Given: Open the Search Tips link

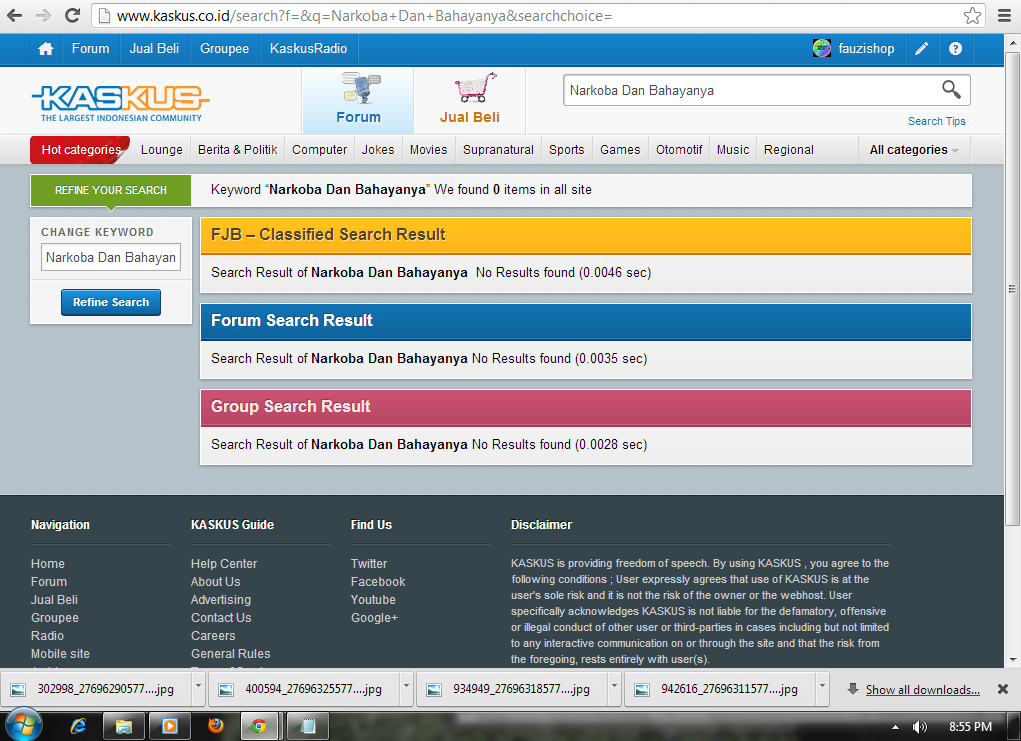Looking at the screenshot, I should [x=936, y=121].
